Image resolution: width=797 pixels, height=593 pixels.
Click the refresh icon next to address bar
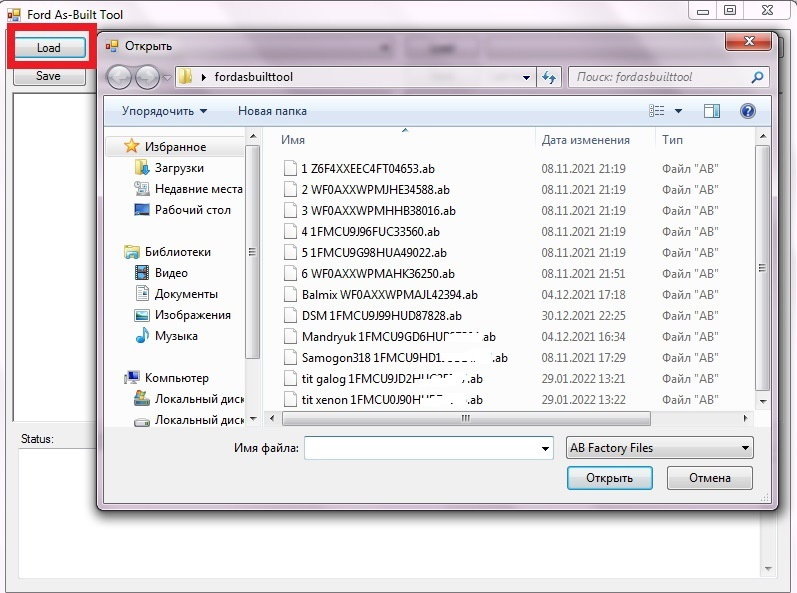549,77
